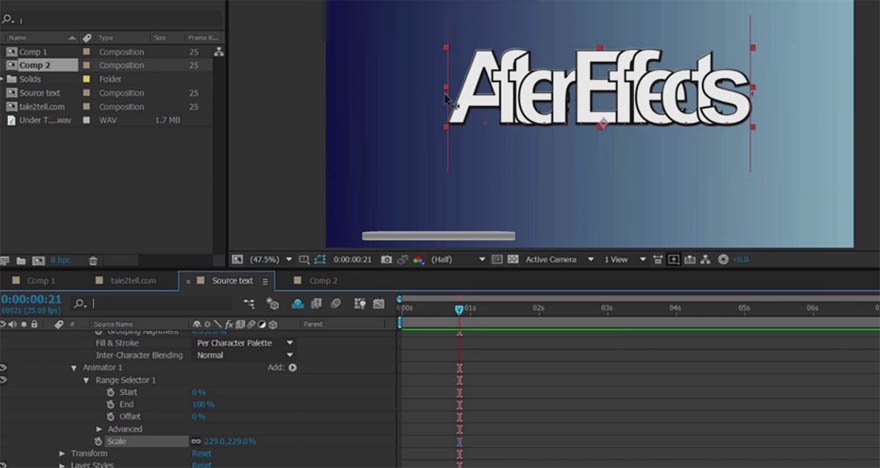The width and height of the screenshot is (880, 468).
Task: Expand the Transform group
Action: coord(62,453)
